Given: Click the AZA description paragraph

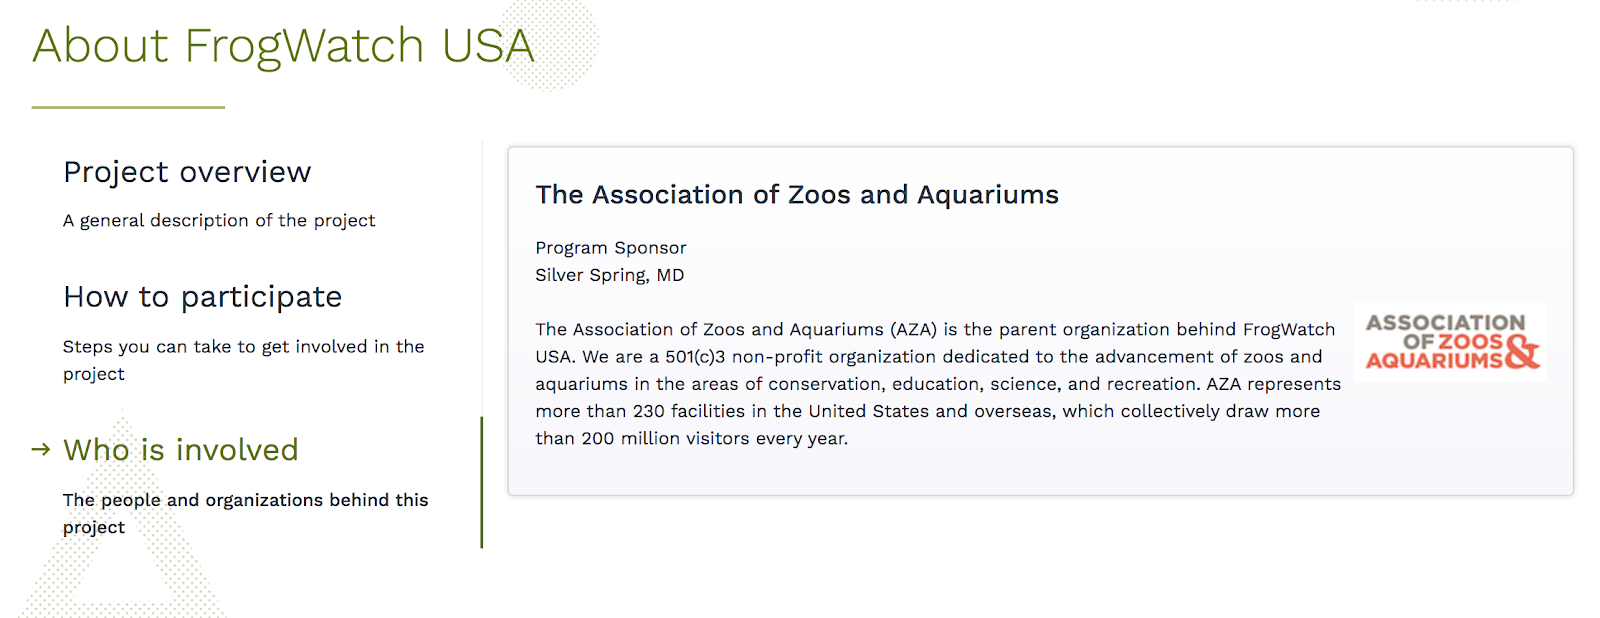Looking at the screenshot, I should click(x=935, y=384).
